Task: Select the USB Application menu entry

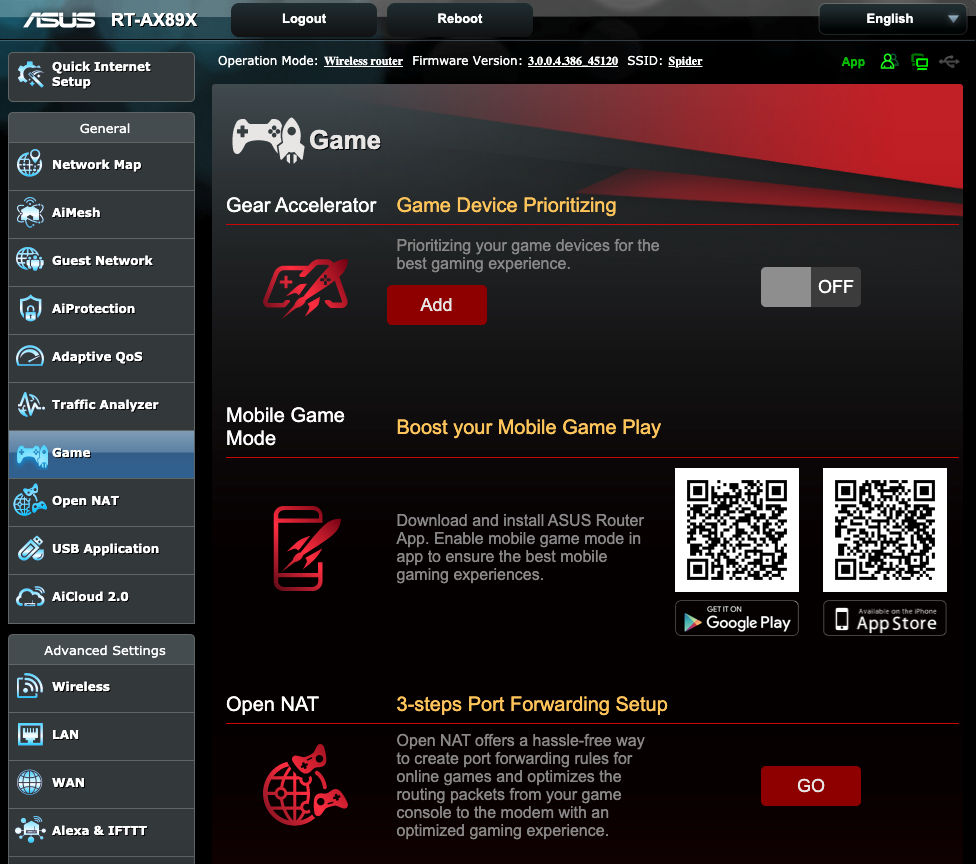Action: pos(101,550)
